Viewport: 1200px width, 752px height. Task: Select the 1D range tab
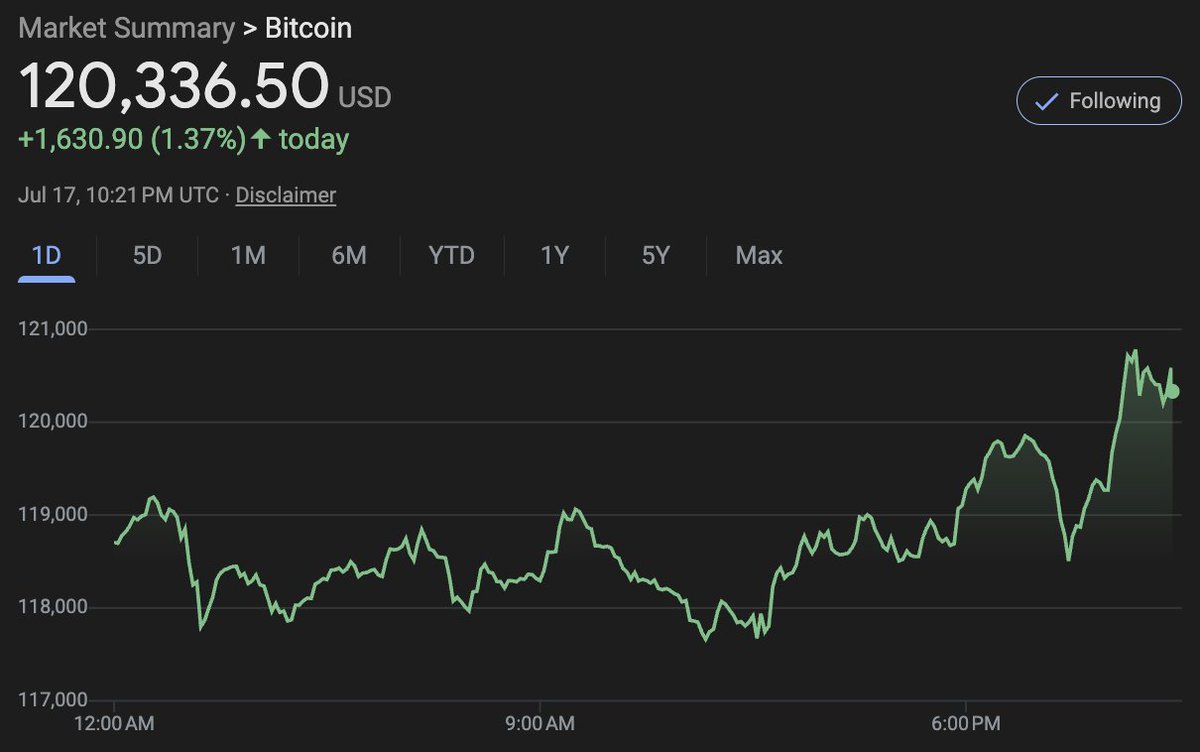(47, 256)
